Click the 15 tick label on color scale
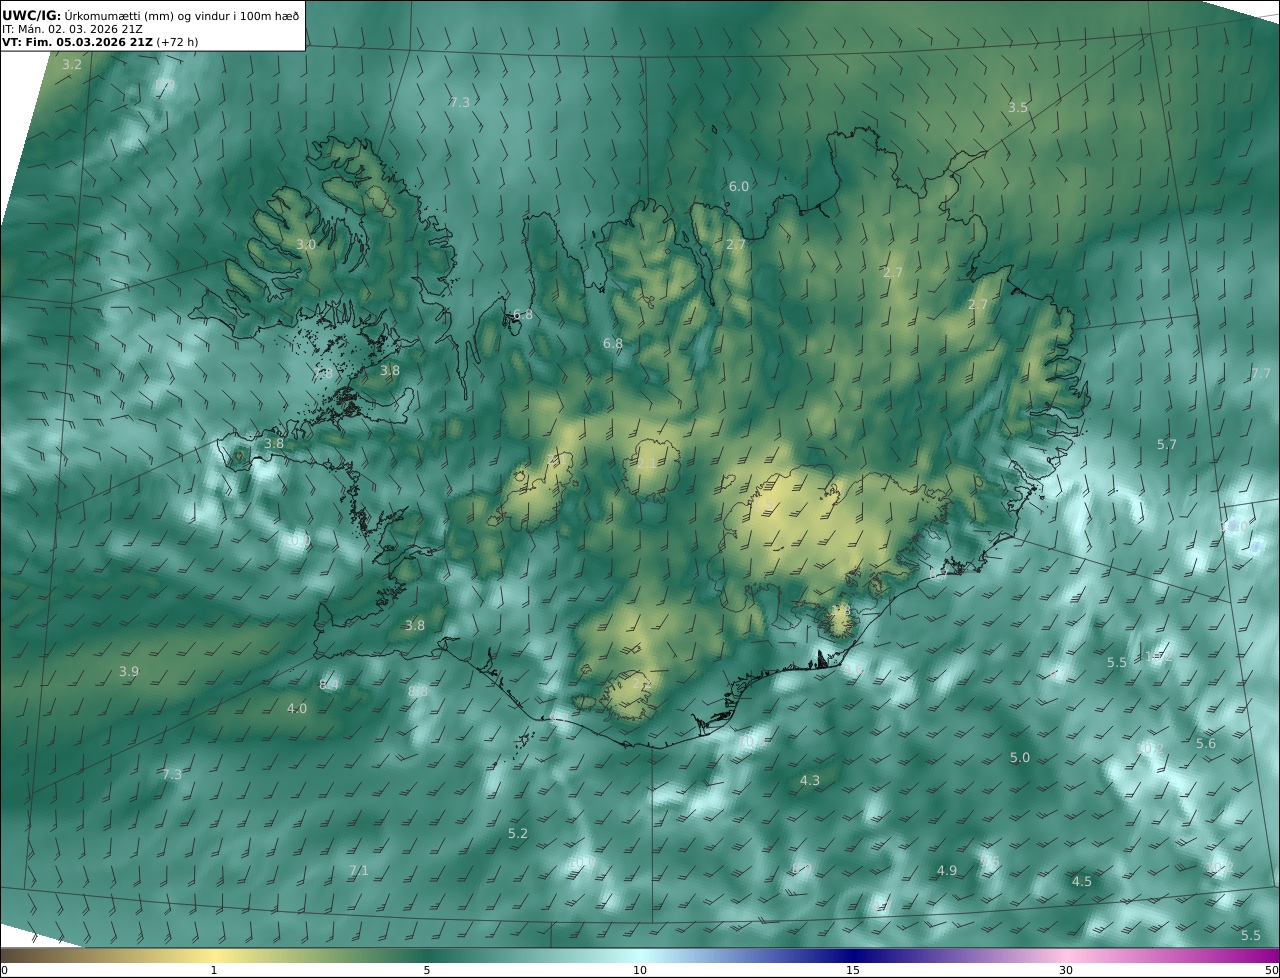The height and width of the screenshot is (978, 1280). [x=853, y=970]
